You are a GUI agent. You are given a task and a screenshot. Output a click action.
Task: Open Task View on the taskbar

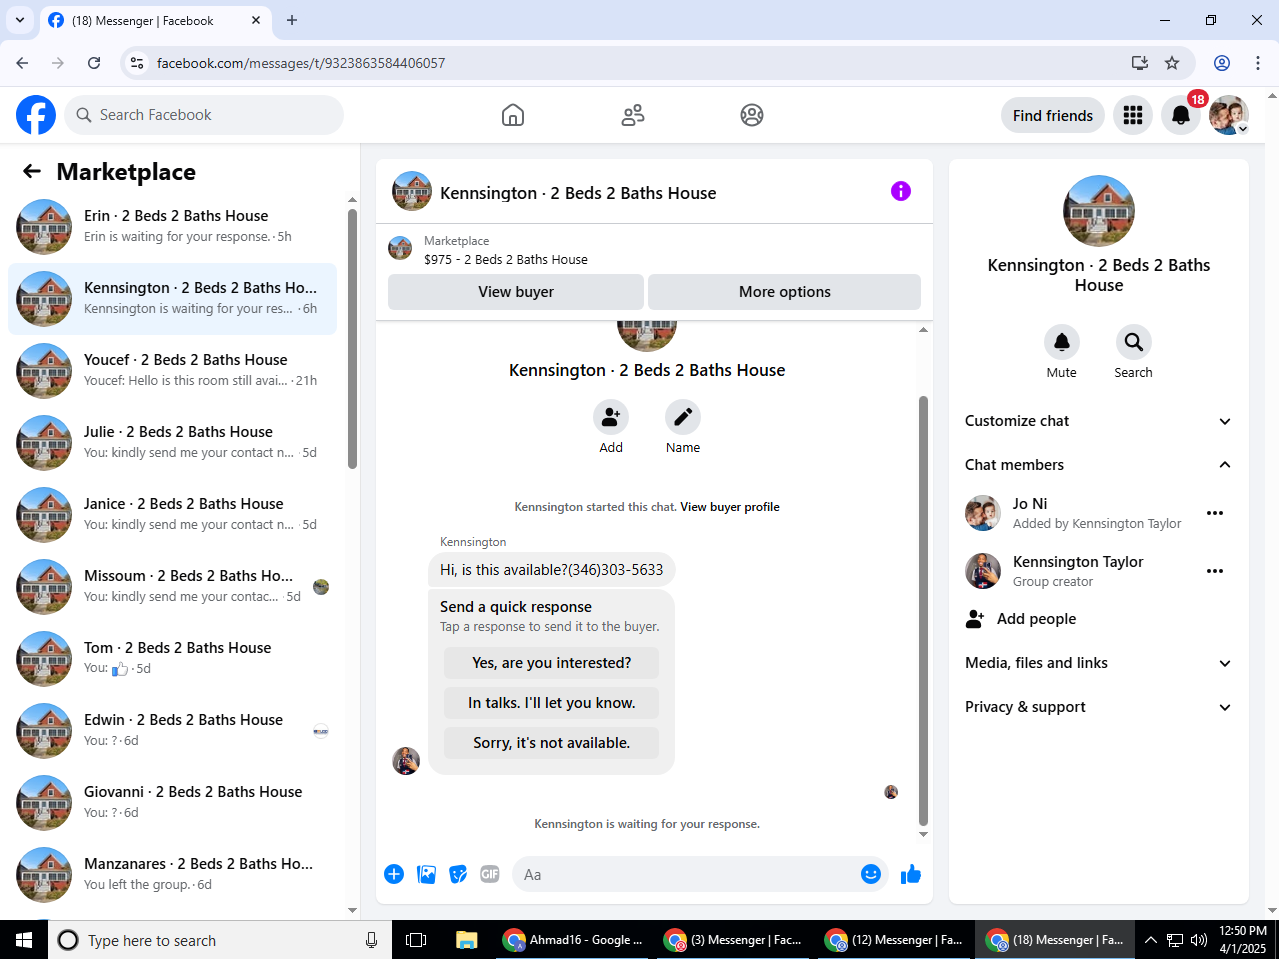416,940
